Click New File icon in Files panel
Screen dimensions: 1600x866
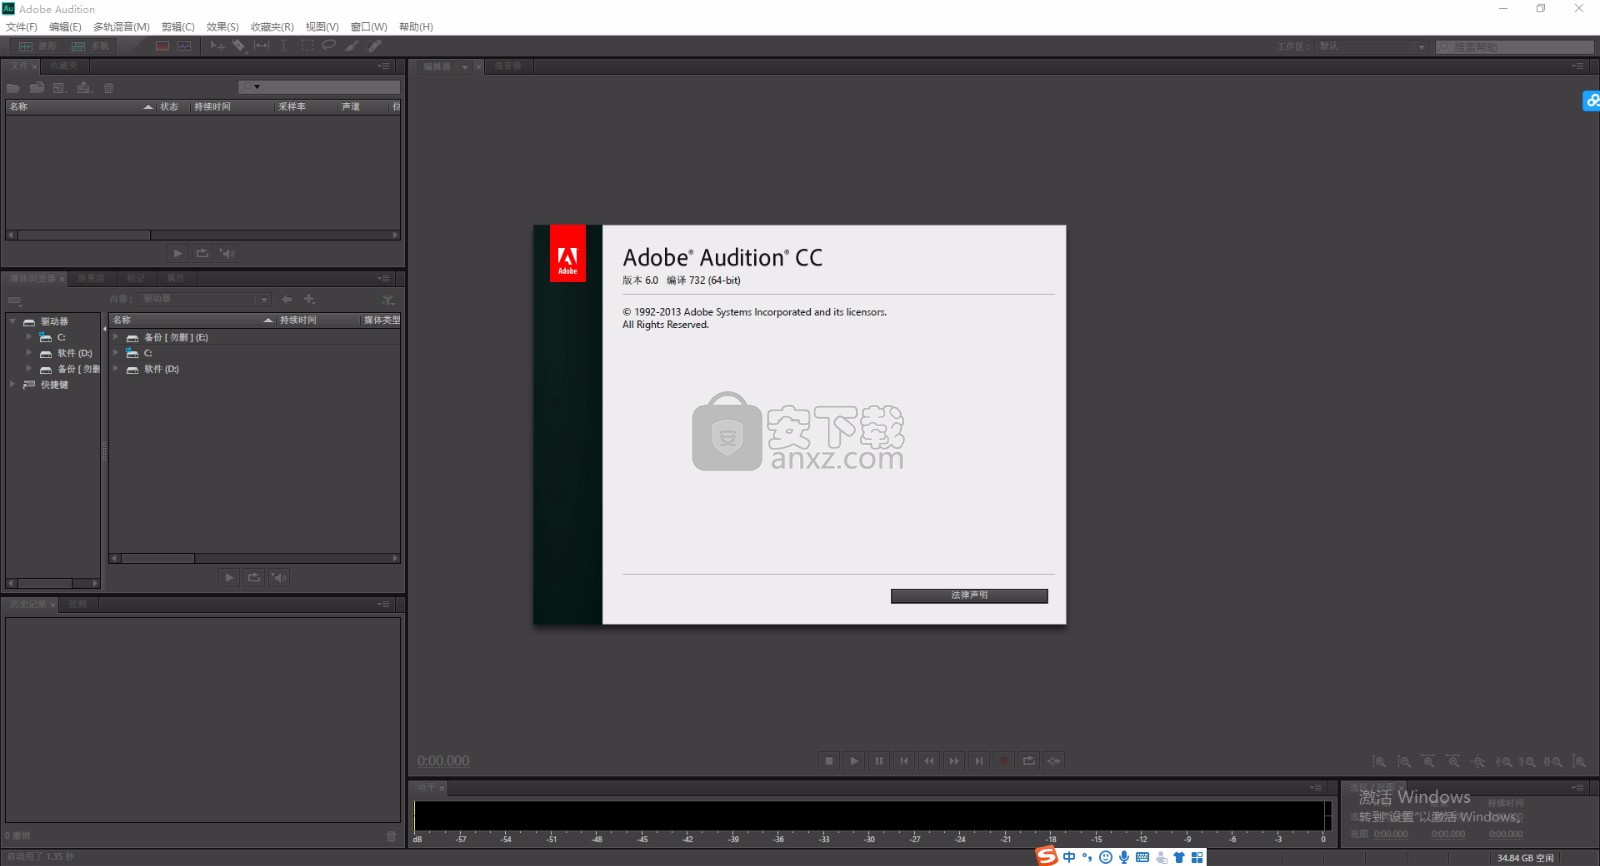[59, 88]
